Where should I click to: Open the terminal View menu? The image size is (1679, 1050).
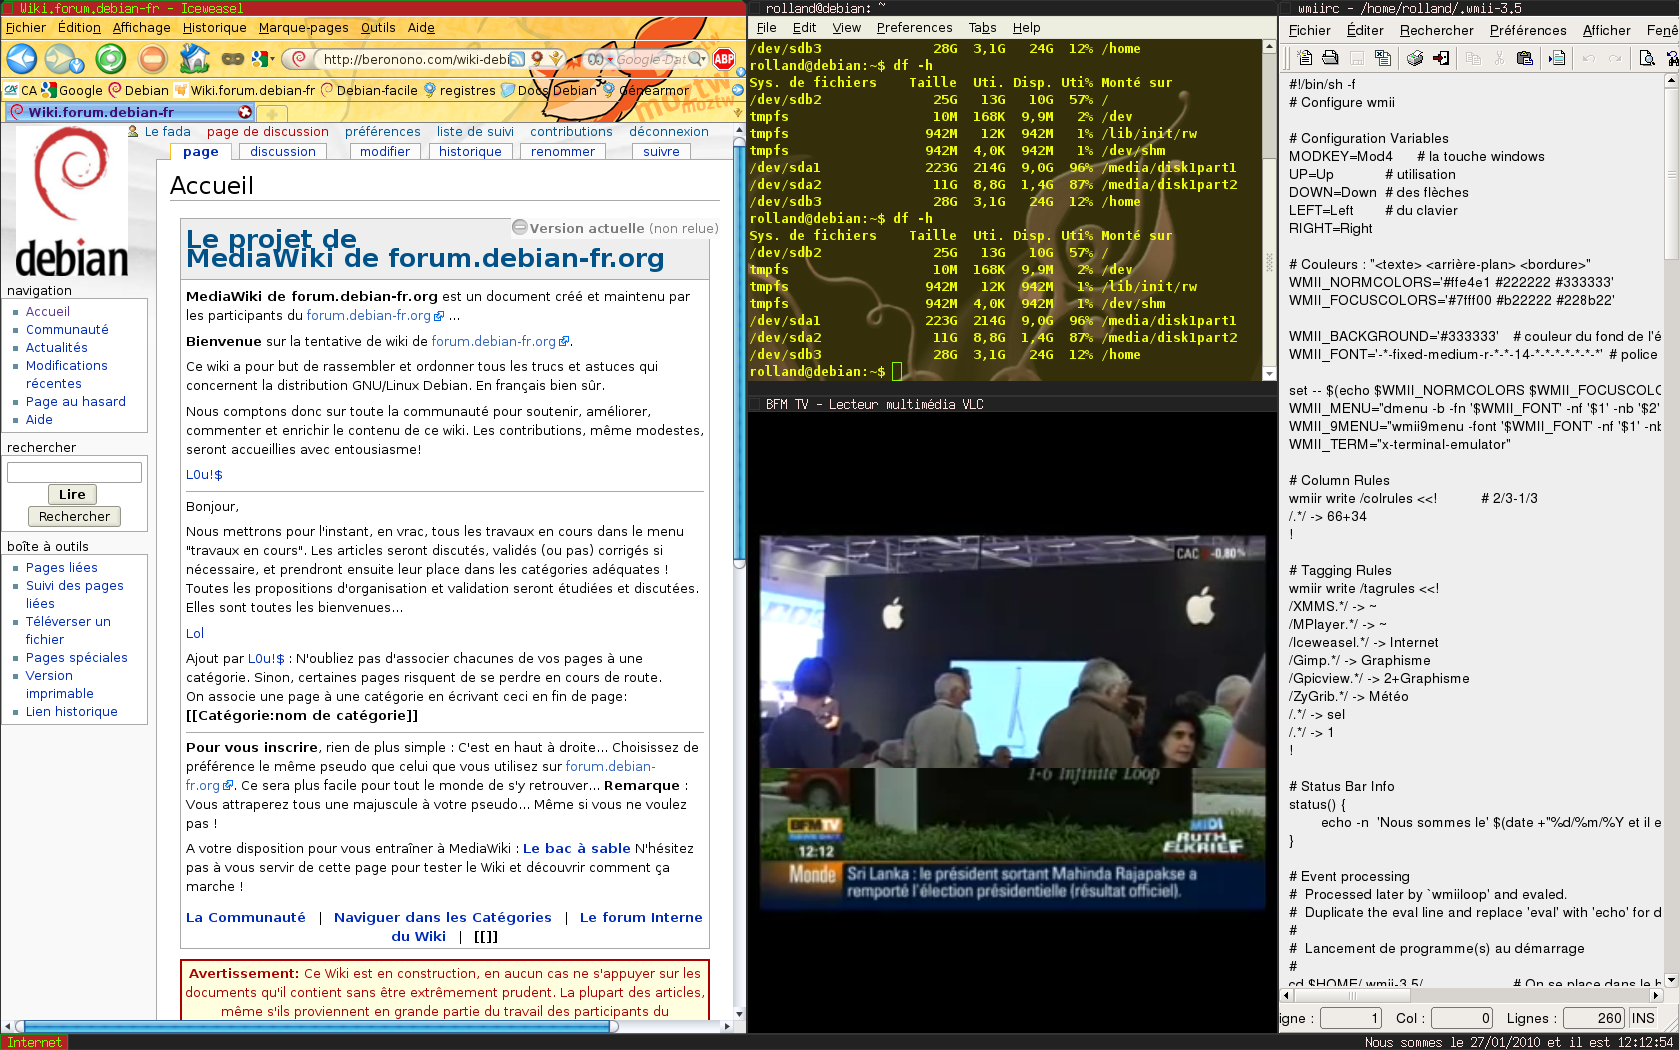[x=846, y=28]
